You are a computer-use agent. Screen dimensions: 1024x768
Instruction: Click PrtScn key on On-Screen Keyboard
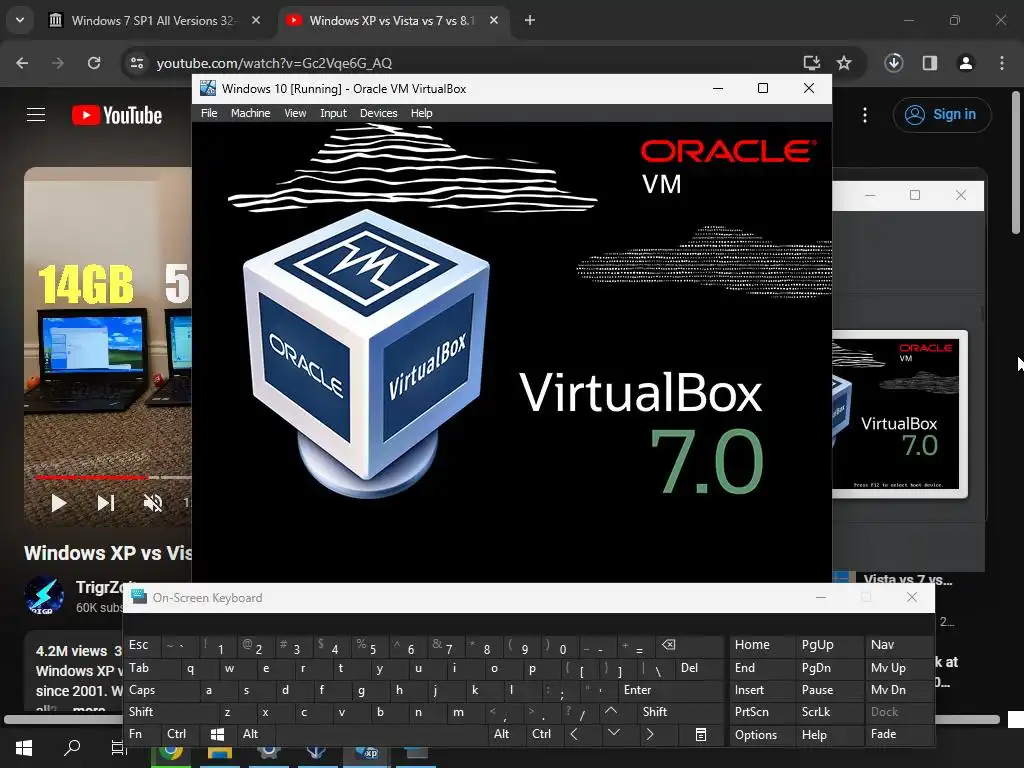pos(761,712)
